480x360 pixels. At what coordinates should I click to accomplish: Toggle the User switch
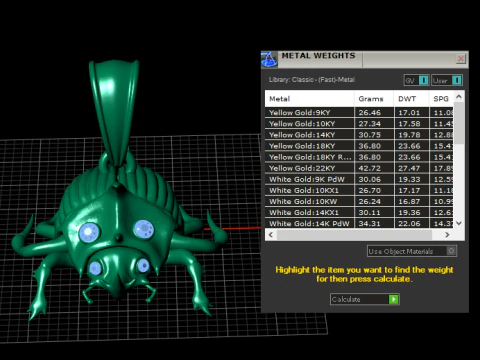tap(447, 80)
